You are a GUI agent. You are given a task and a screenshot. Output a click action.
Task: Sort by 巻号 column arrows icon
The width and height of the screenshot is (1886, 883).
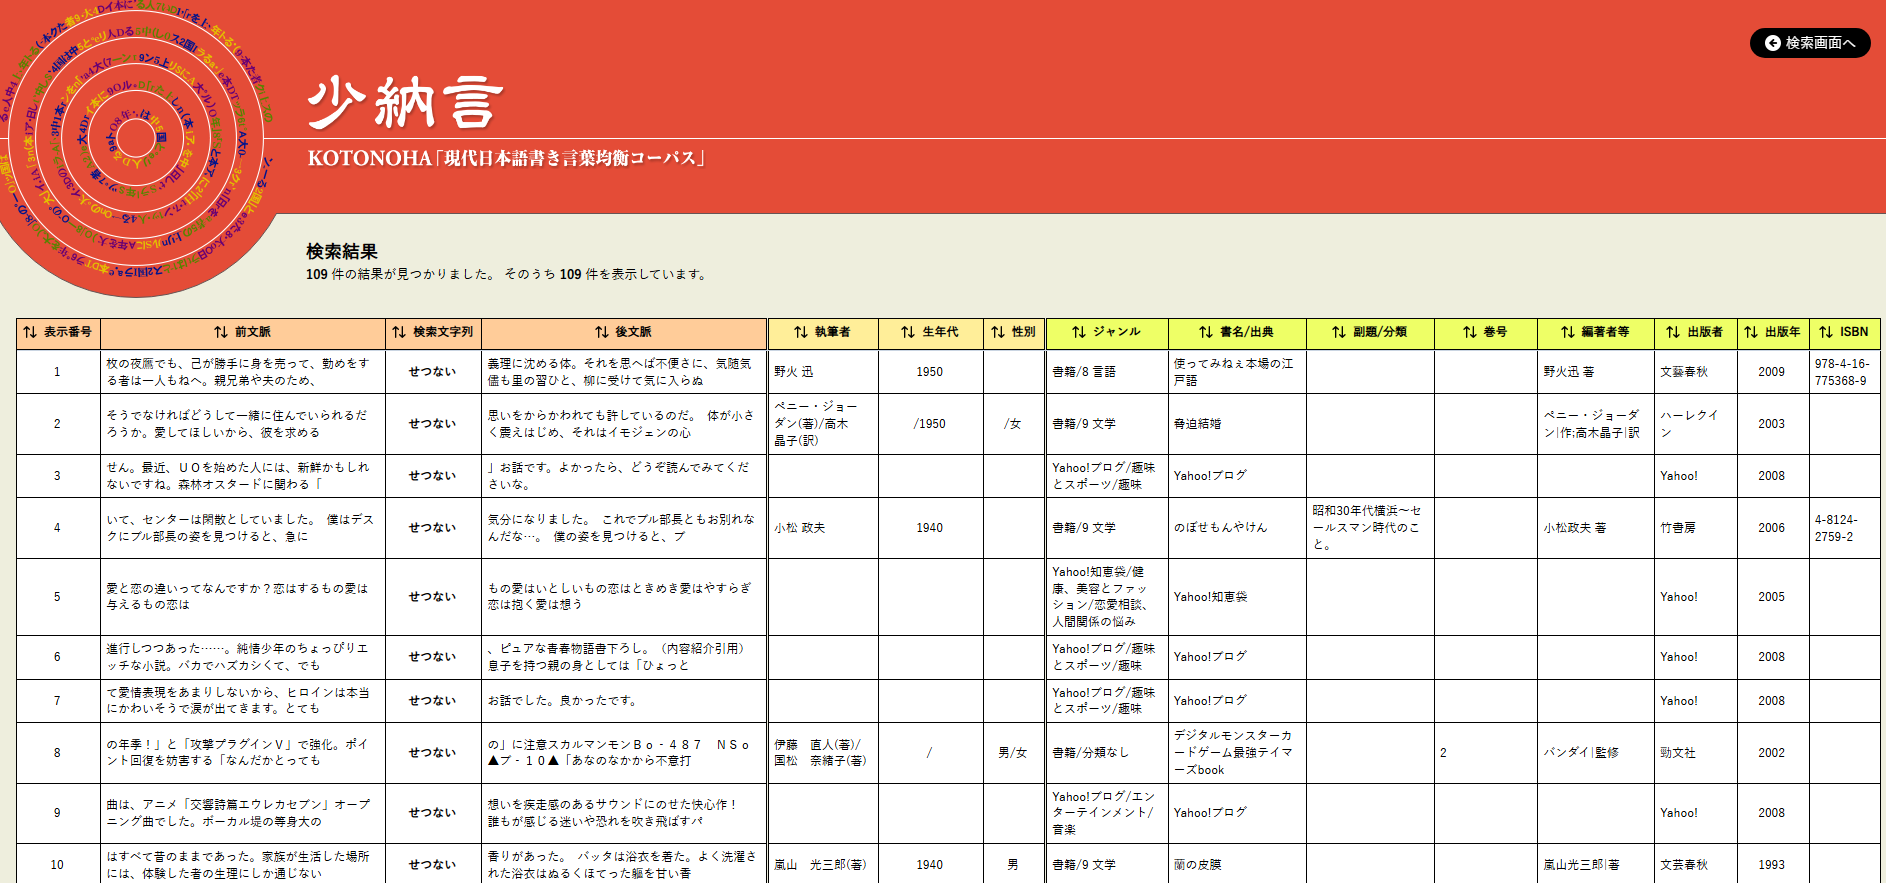click(1470, 332)
